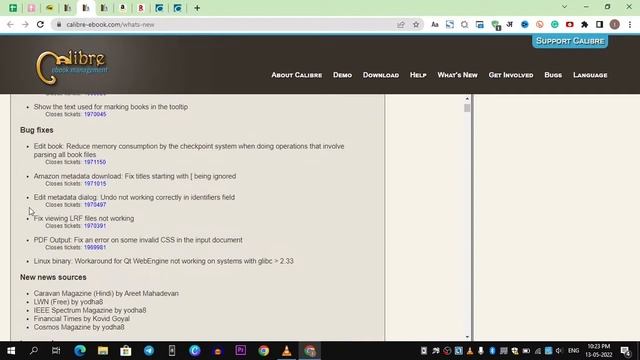Open the Demo menu item
This screenshot has height=360, width=640.
point(342,75)
